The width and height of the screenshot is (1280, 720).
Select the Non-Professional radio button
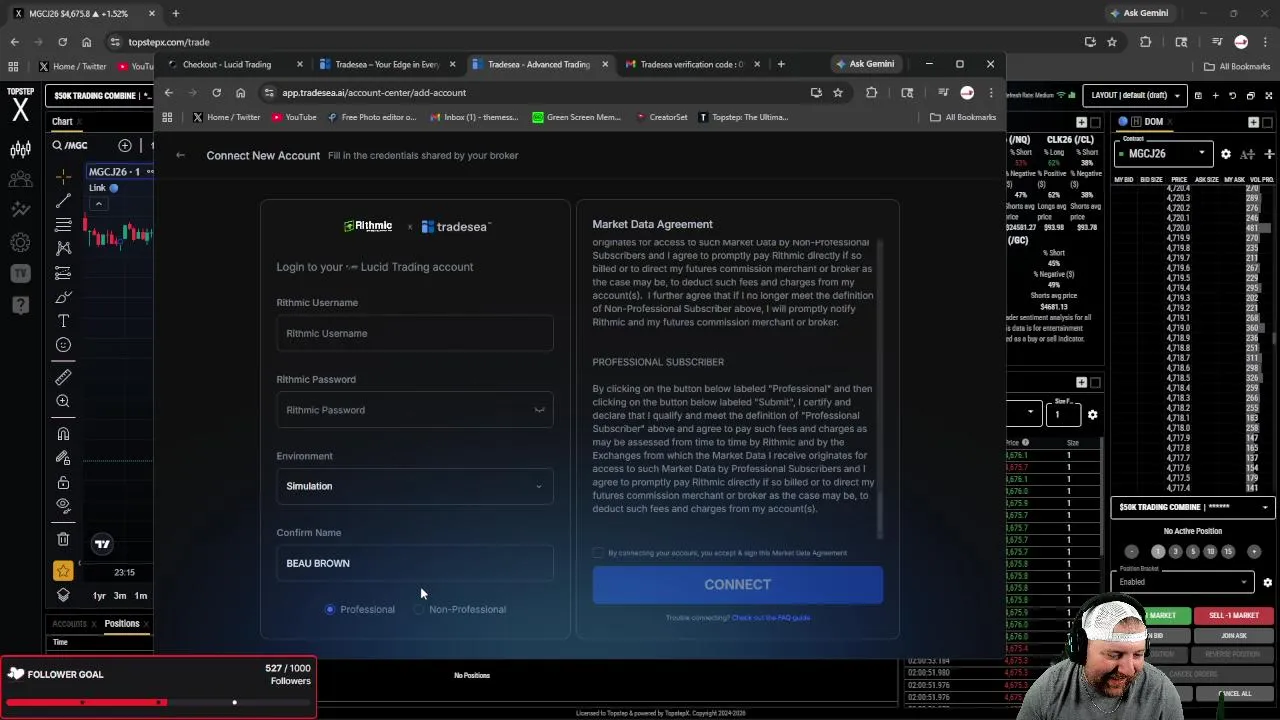(x=419, y=609)
